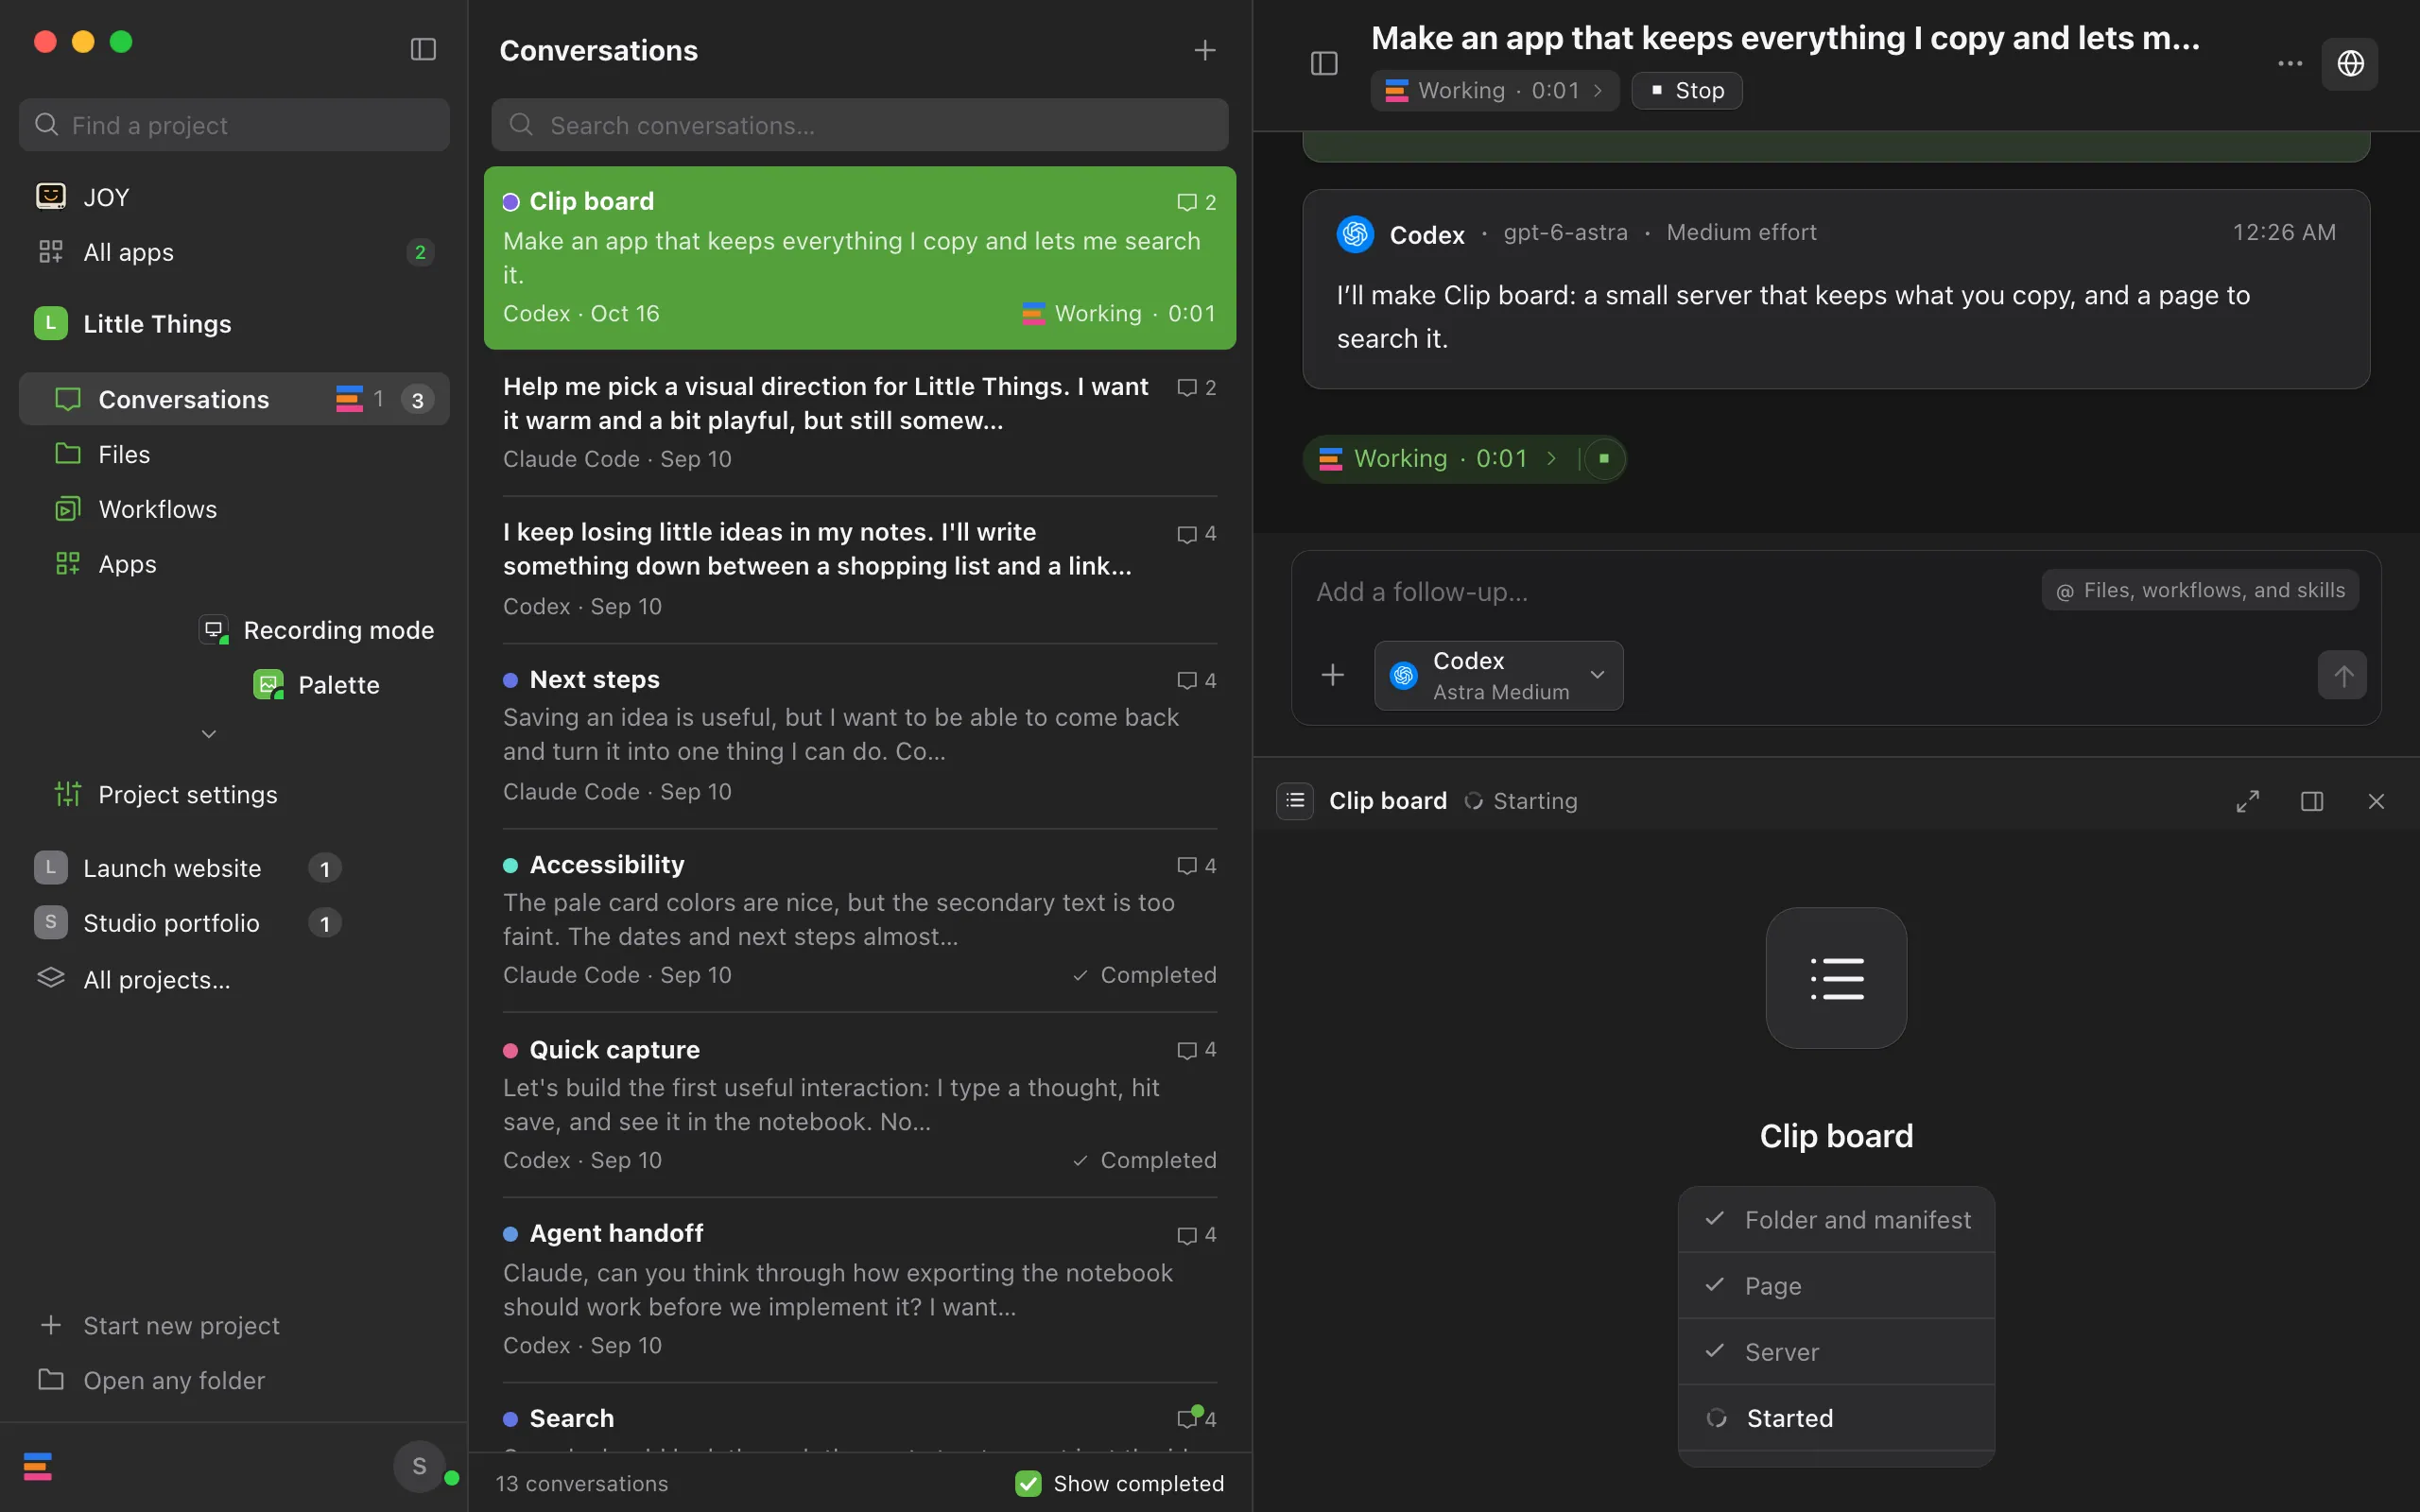Screen dimensions: 2420x1512
Task: Focus the Find a project search field
Action: coord(234,125)
